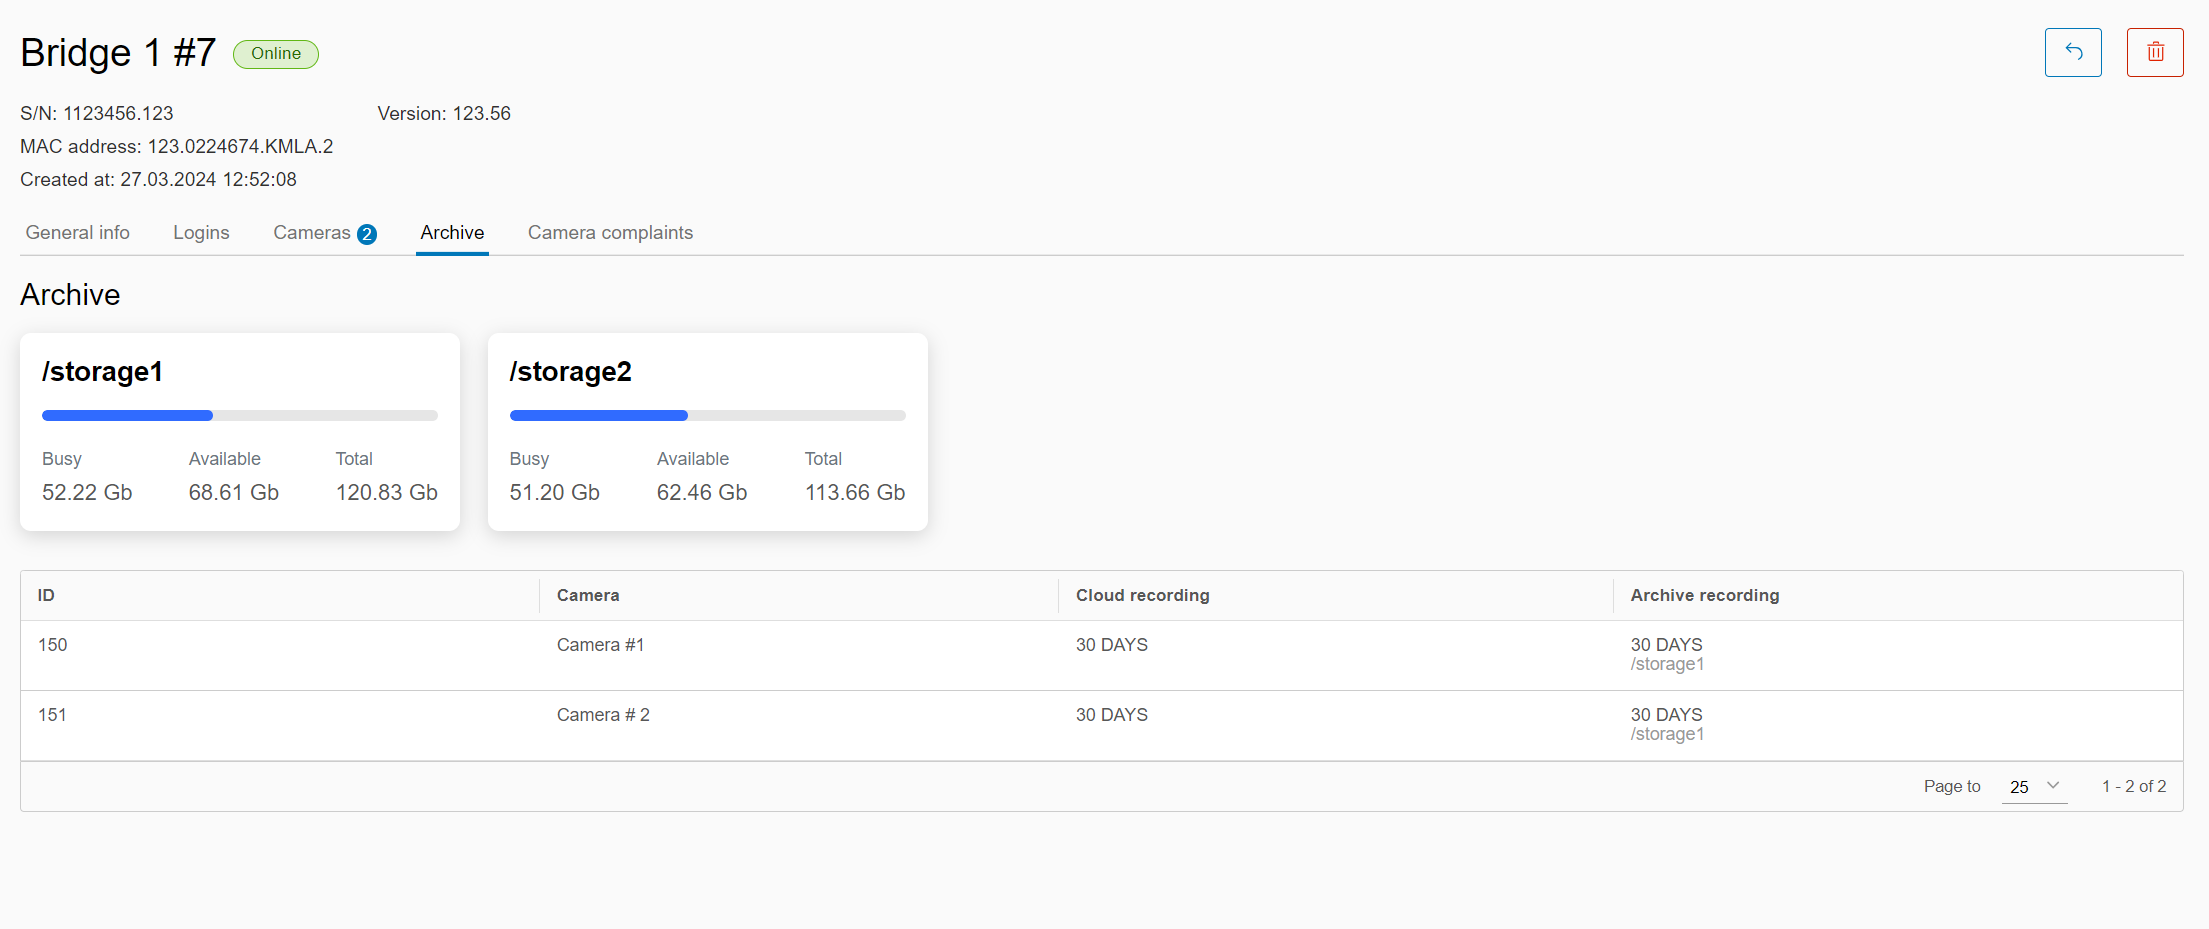
Task: Click the Camera # 2 table row
Action: click(603, 716)
